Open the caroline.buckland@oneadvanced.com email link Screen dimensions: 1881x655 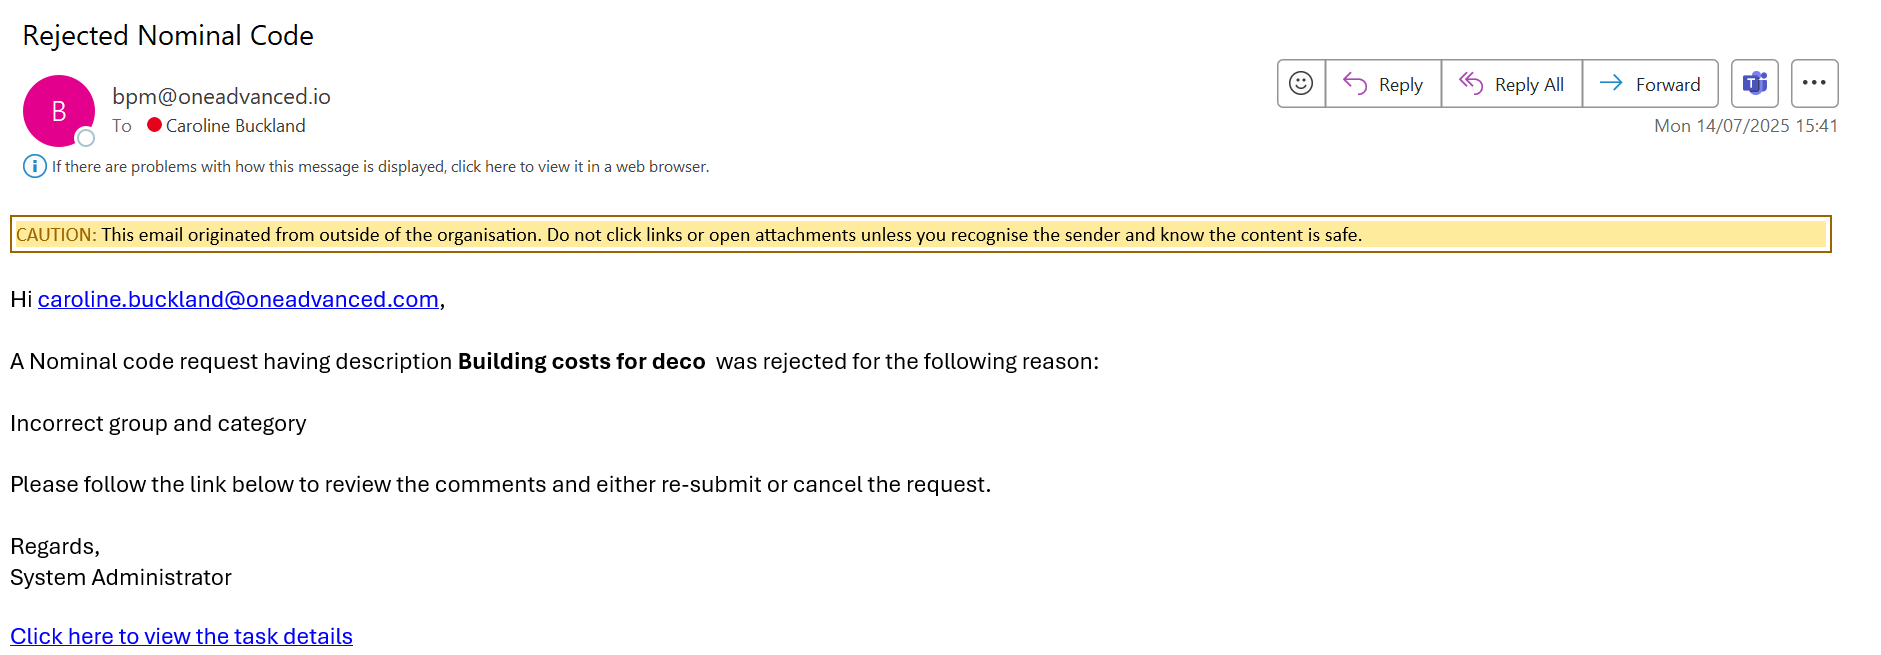click(x=238, y=299)
